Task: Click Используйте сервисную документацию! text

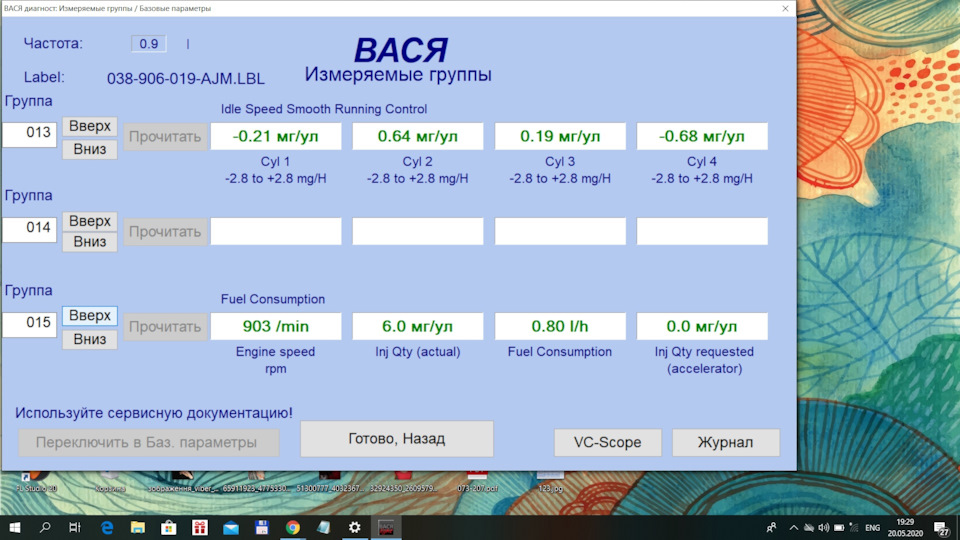Action: tap(154, 413)
